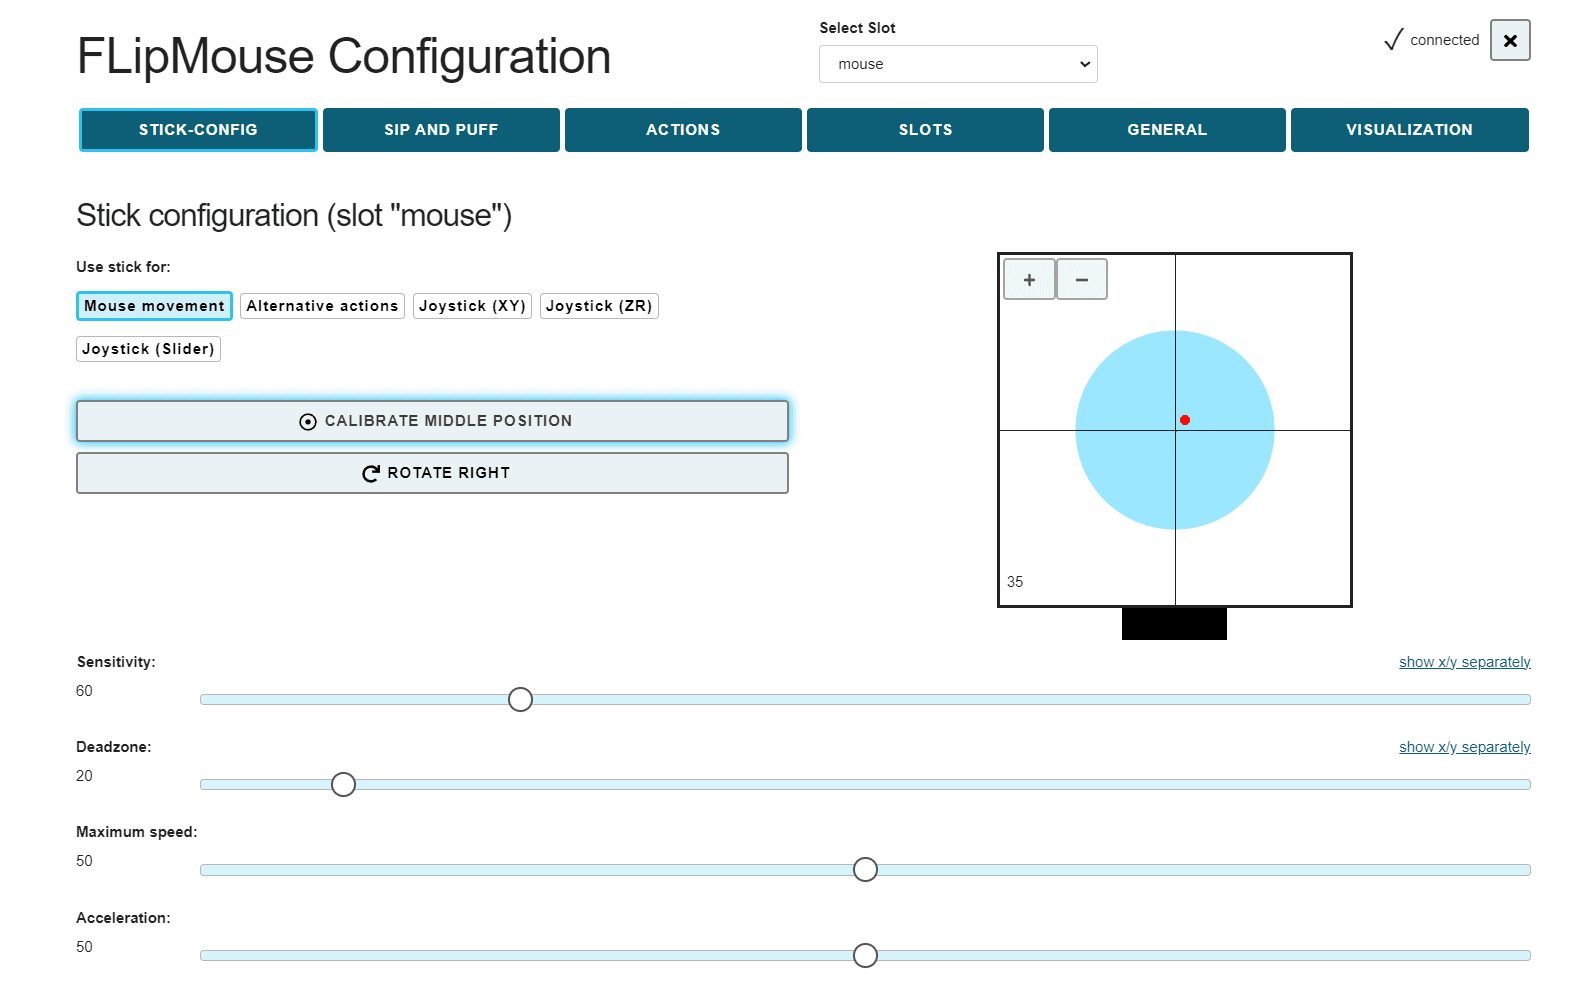Click the Deadzone value 20
The image size is (1593, 983).
coord(84,776)
